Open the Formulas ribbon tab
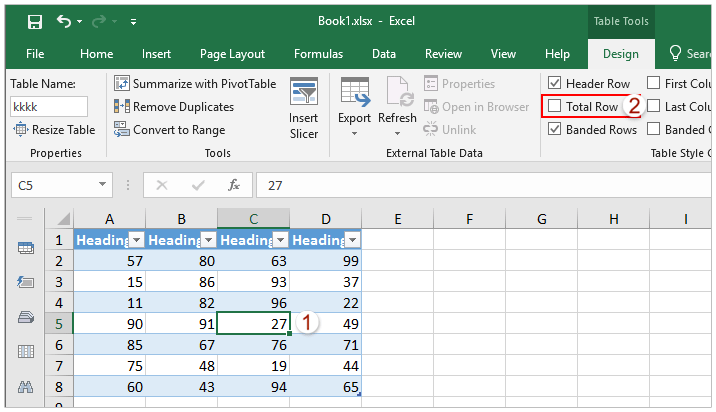Screen dimensions: 716x412 tap(318, 54)
